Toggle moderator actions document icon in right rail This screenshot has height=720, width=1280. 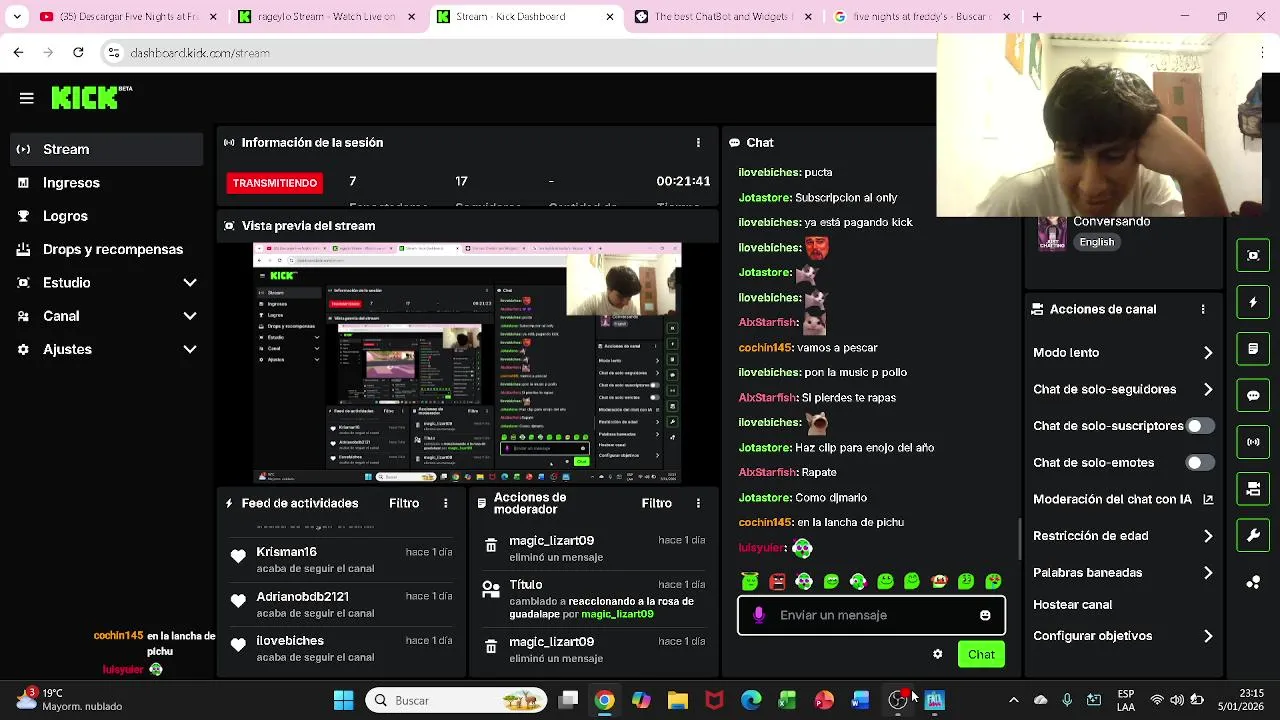[x=1253, y=349]
